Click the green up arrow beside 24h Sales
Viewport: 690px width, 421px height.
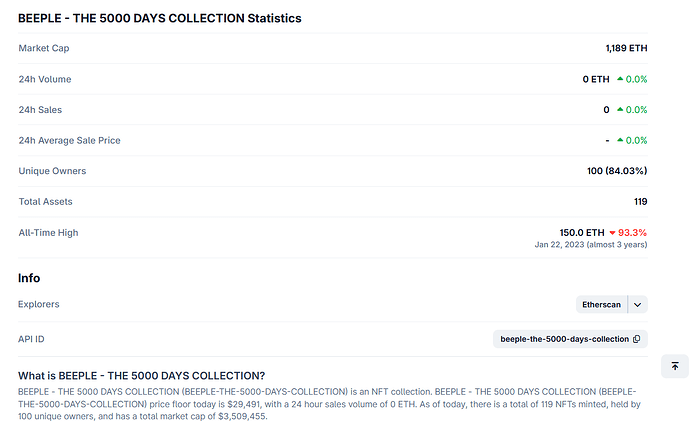pos(620,110)
